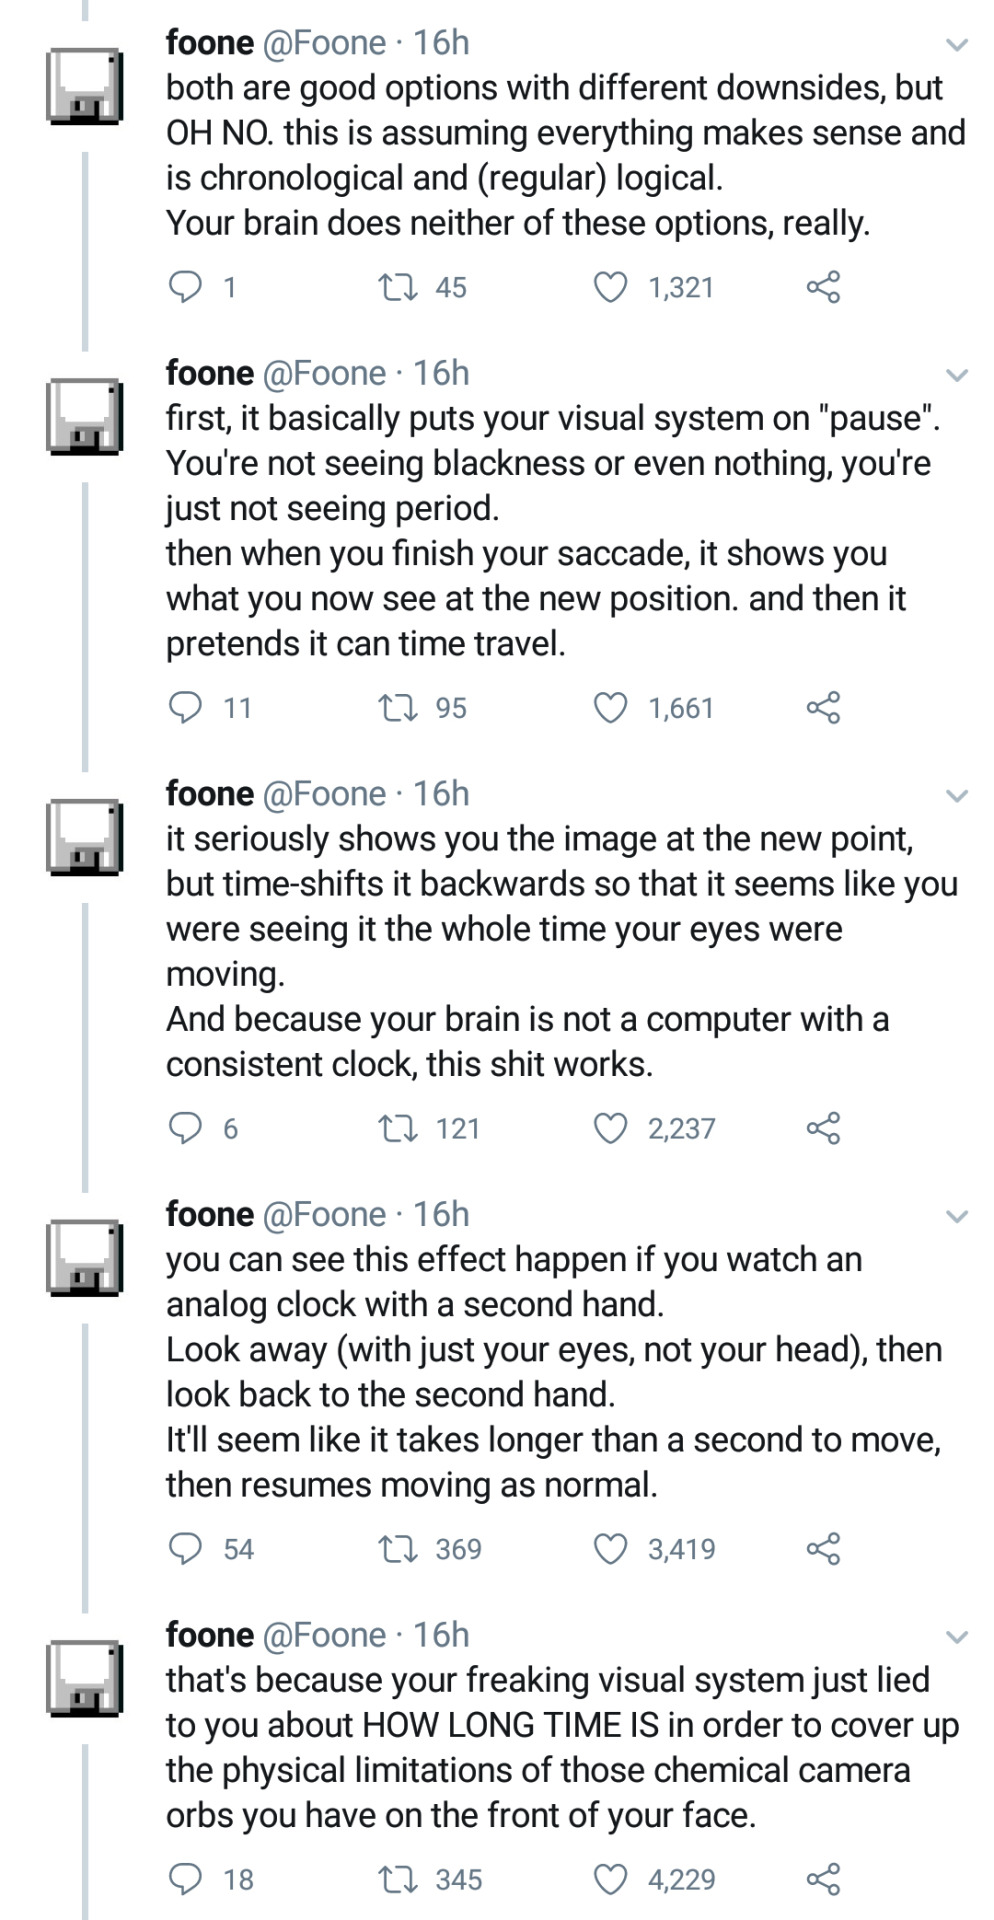Reply to the tweet with 11 replies
994x1920 pixels.
(185, 709)
